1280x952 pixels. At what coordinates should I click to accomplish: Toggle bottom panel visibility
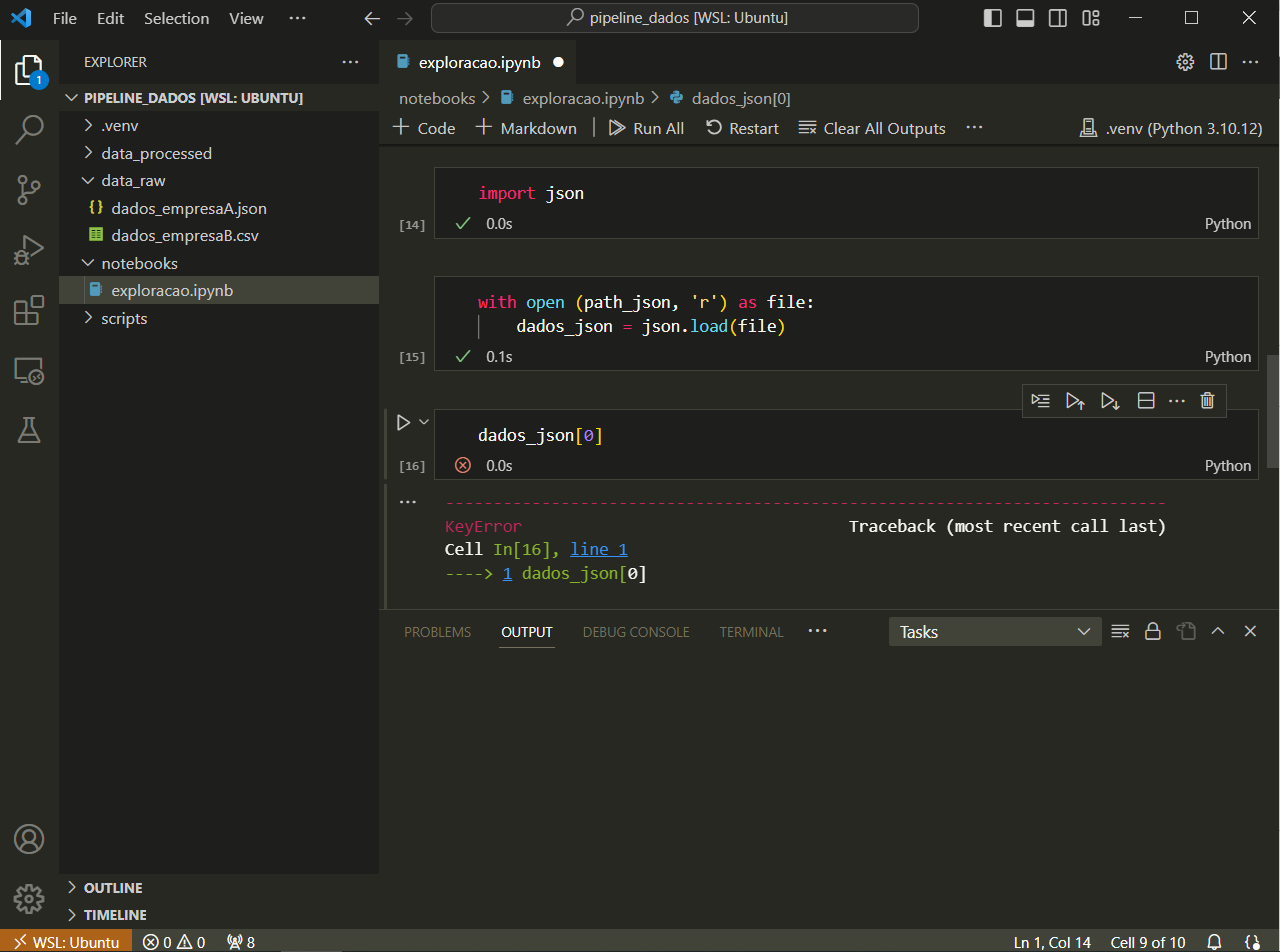point(1025,18)
